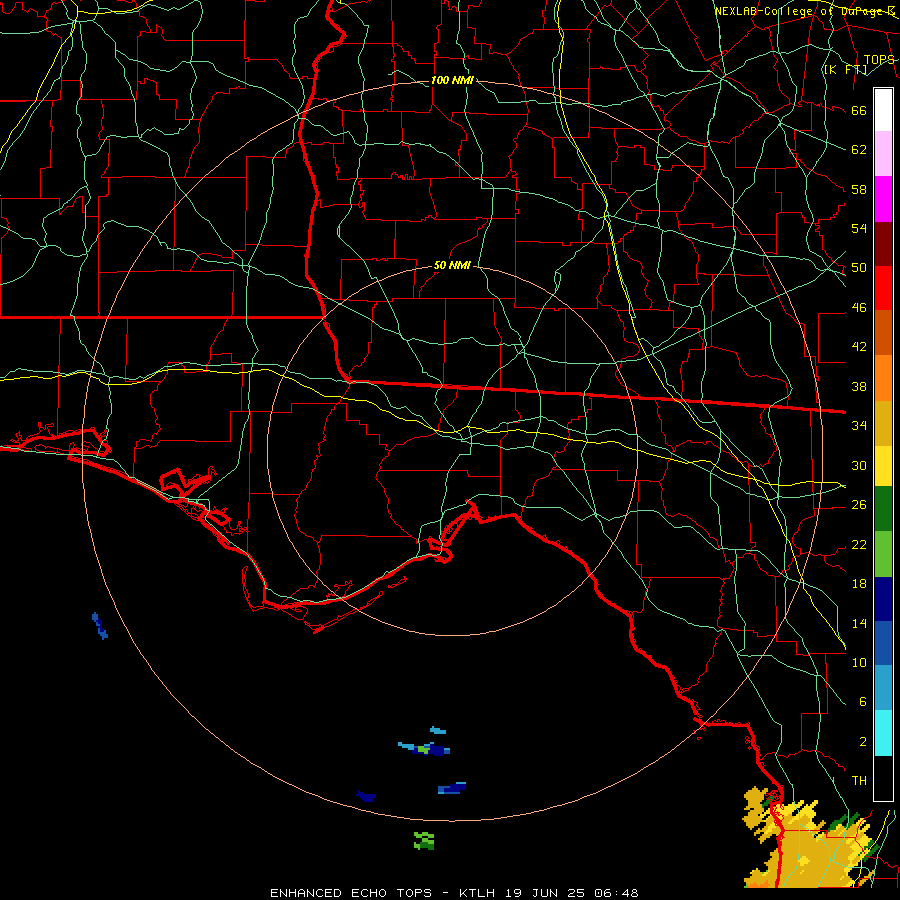Click the legend value "26"
The width and height of the screenshot is (900, 900).
859,505
